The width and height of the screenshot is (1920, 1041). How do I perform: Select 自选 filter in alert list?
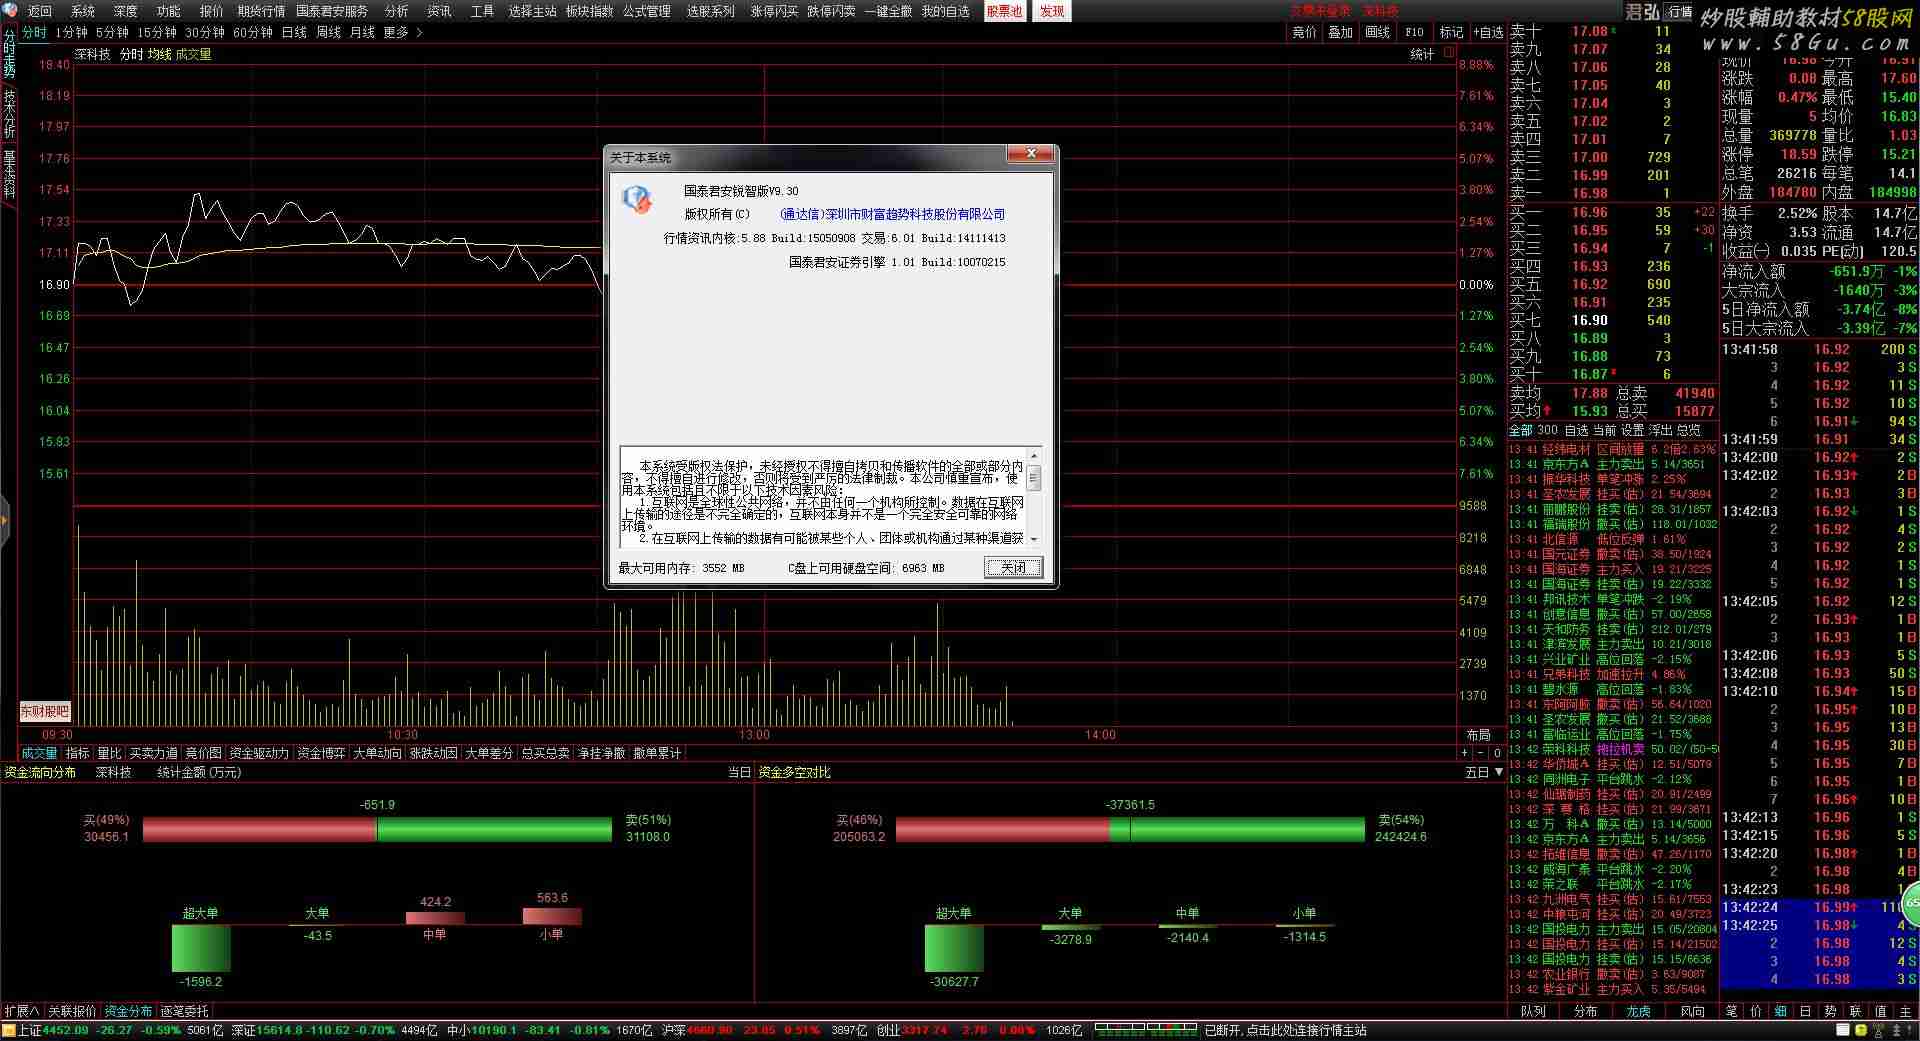click(1576, 430)
